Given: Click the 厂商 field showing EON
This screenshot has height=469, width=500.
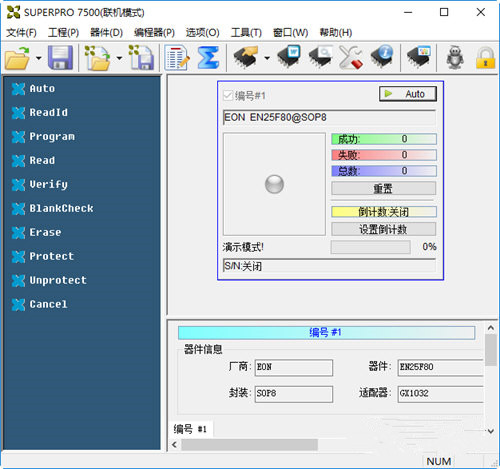Looking at the screenshot, I should tap(294, 367).
